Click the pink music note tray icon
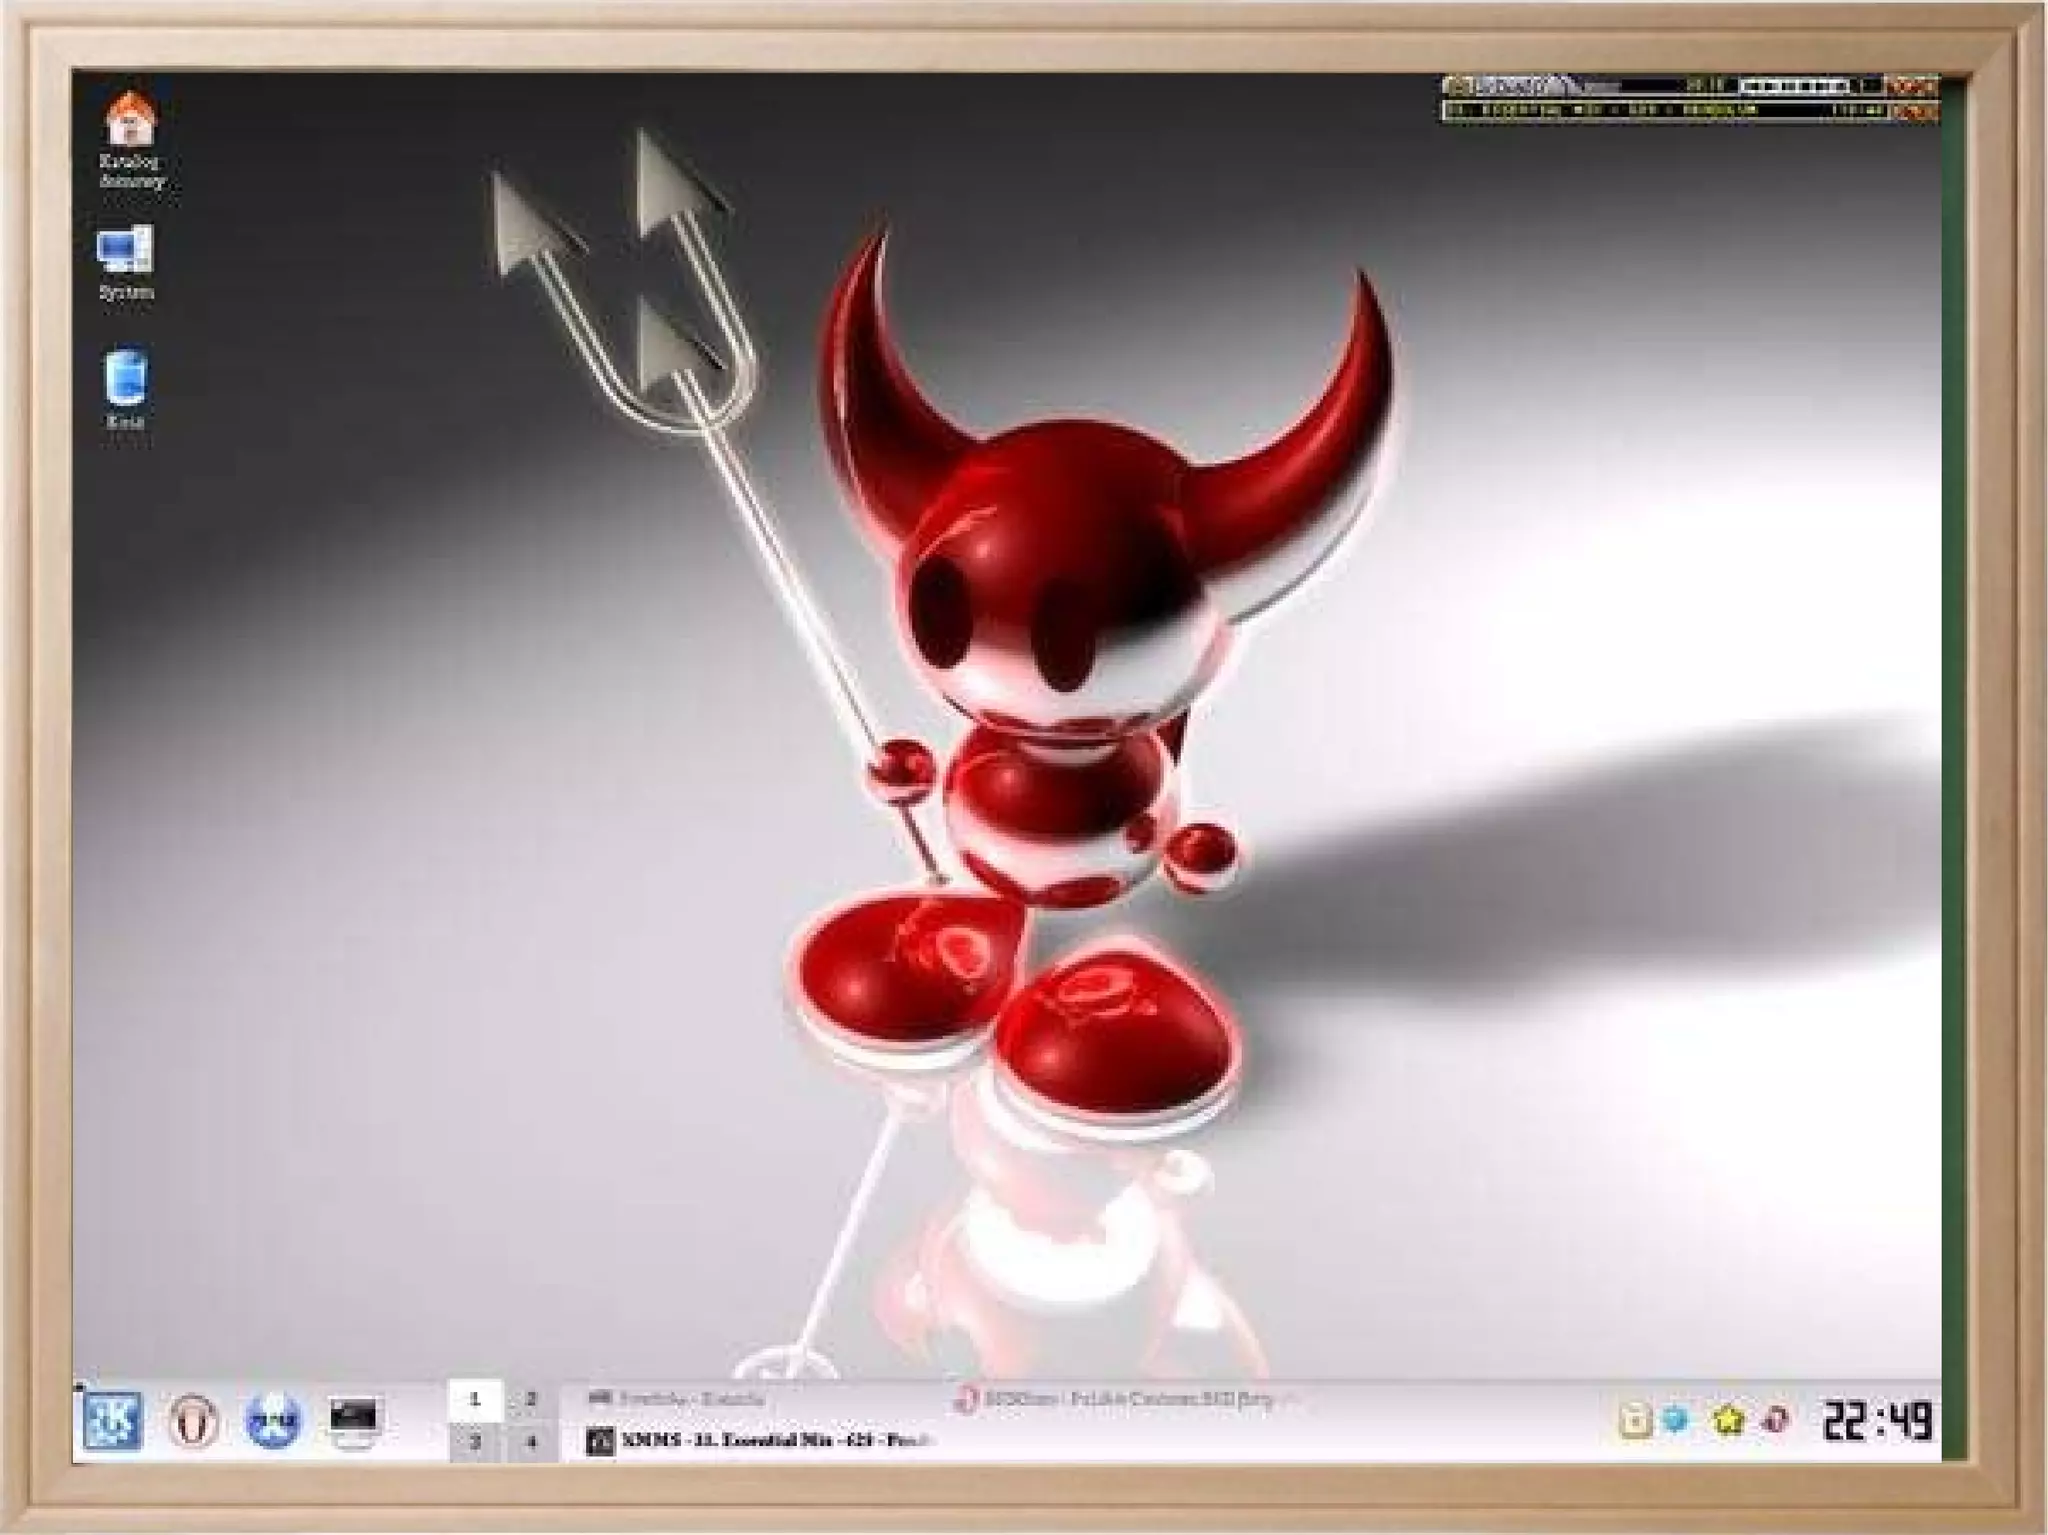 1774,1419
